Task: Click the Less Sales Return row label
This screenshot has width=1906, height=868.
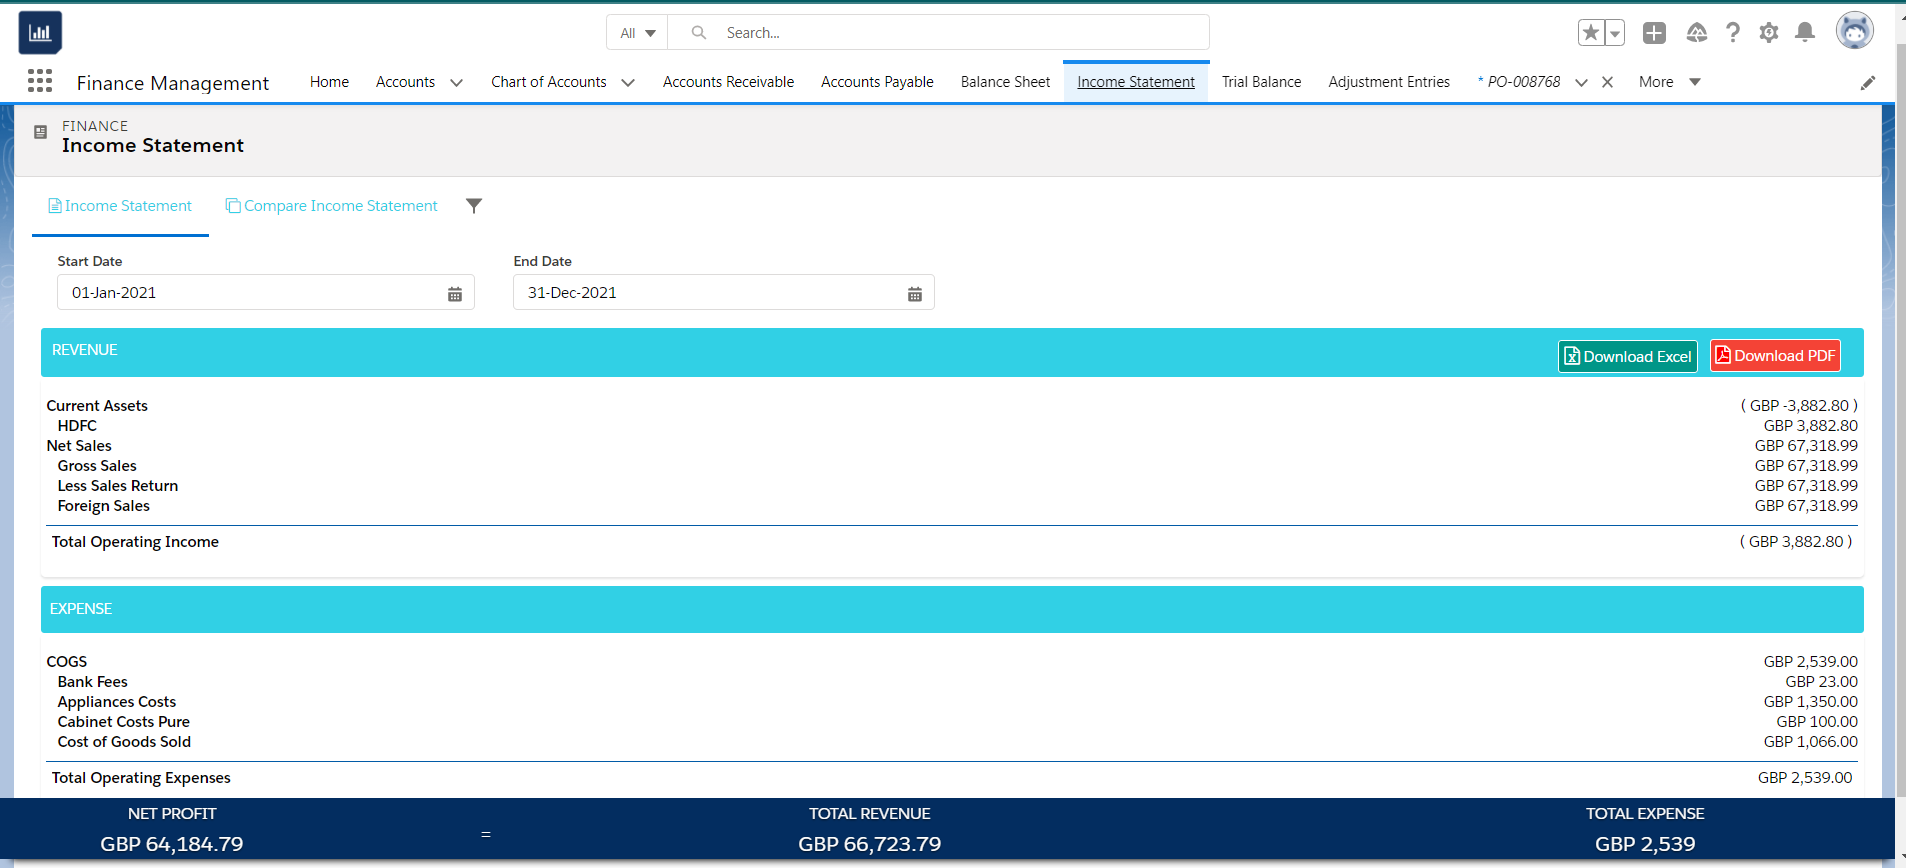Action: (118, 486)
